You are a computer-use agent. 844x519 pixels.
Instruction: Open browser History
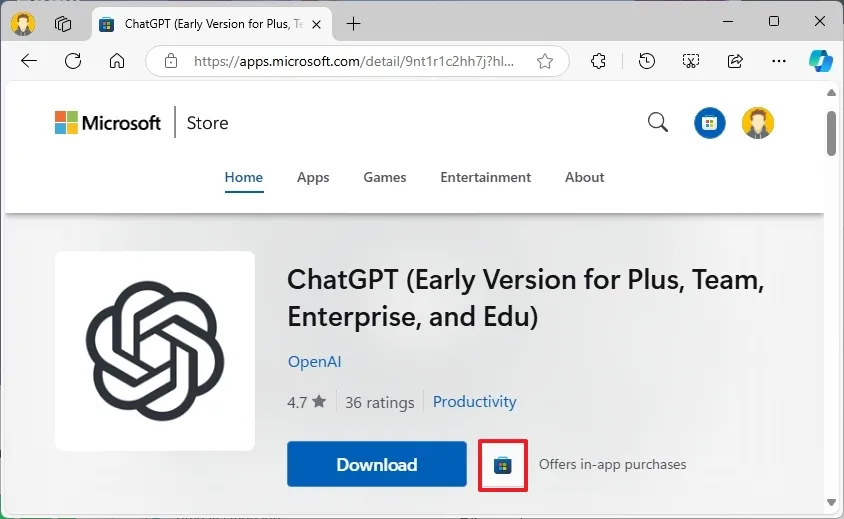(x=646, y=61)
